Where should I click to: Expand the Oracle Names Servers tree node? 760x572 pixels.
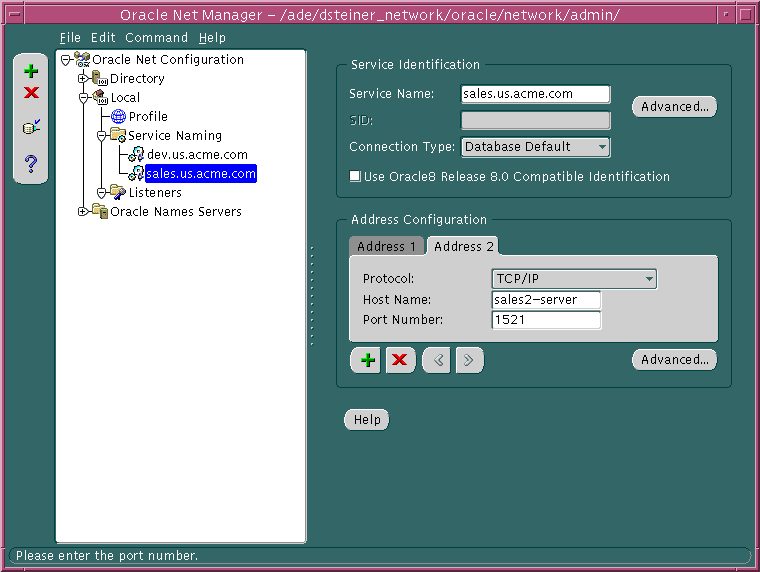point(83,211)
